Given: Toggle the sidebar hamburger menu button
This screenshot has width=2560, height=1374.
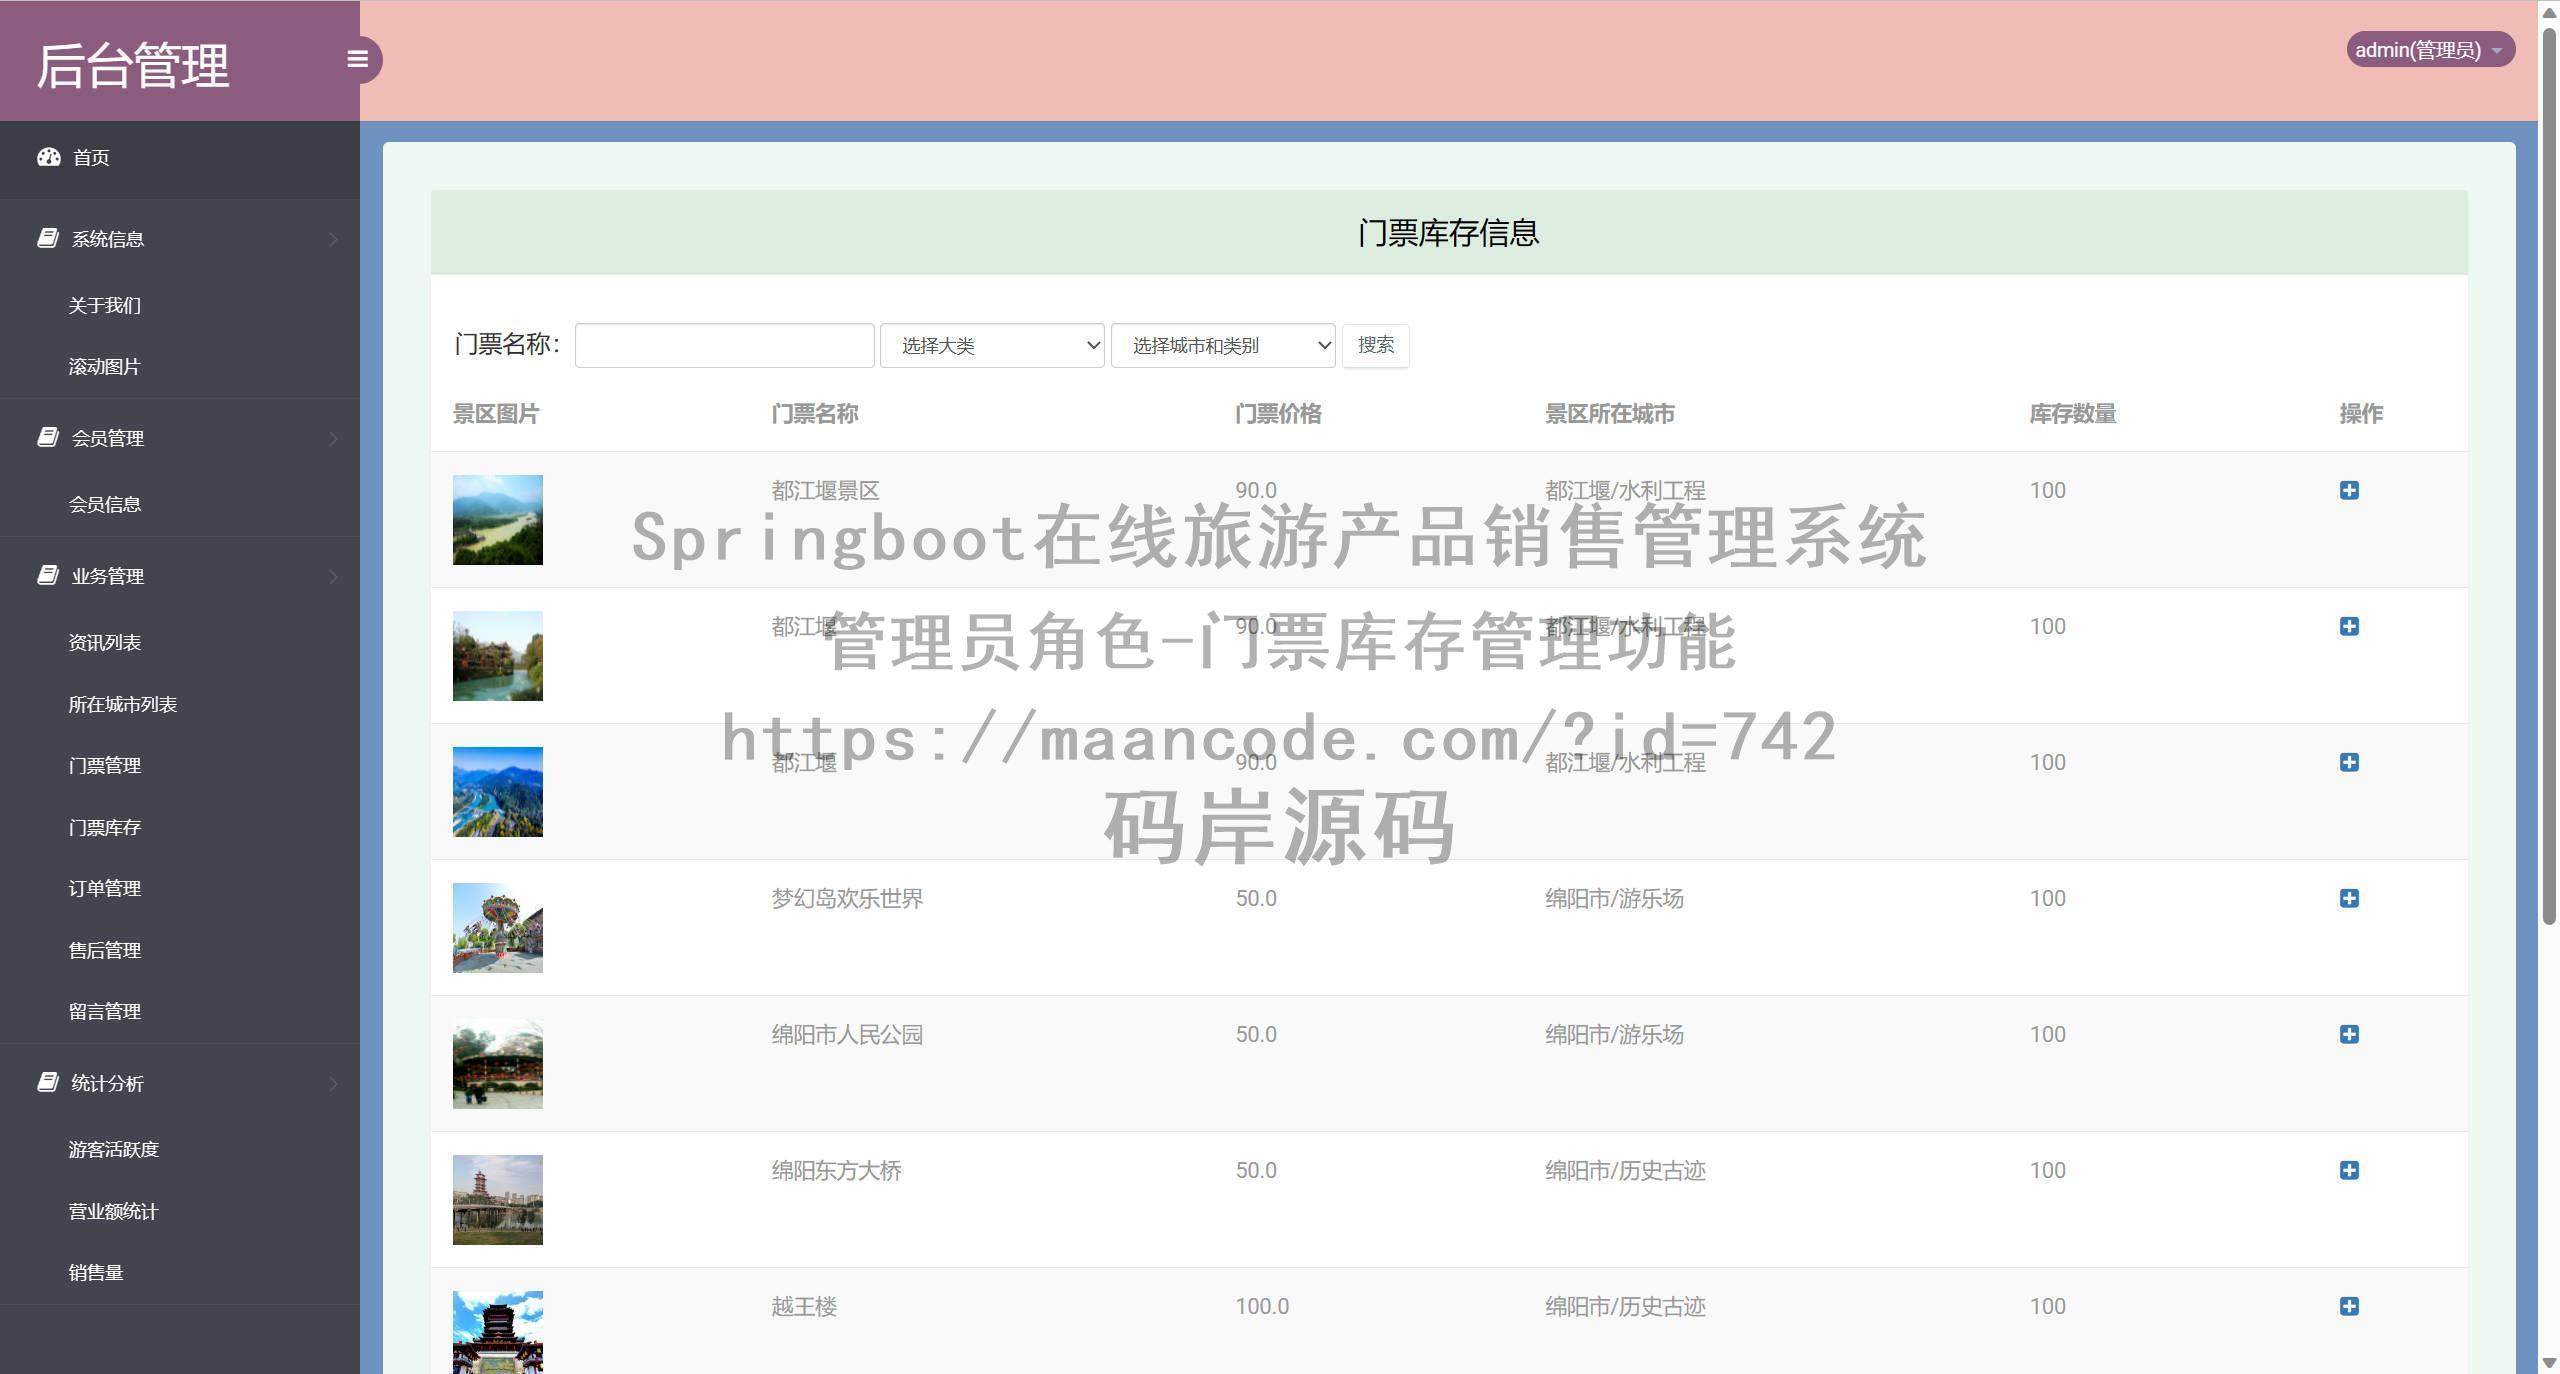Looking at the screenshot, I should (357, 59).
